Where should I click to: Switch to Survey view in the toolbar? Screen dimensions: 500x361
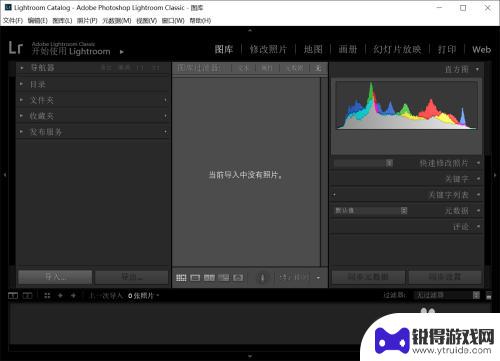224,277
